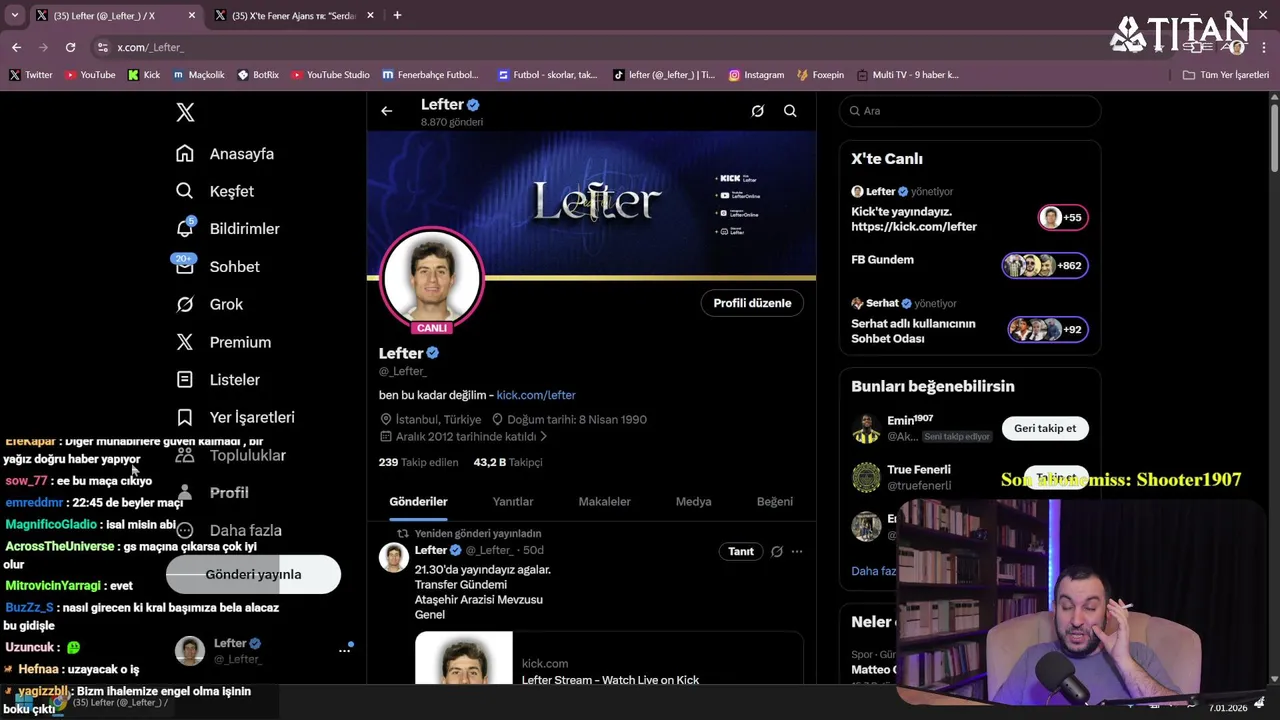Click Grok icon on the post
1280x720 pixels.
pyautogui.click(x=776, y=551)
